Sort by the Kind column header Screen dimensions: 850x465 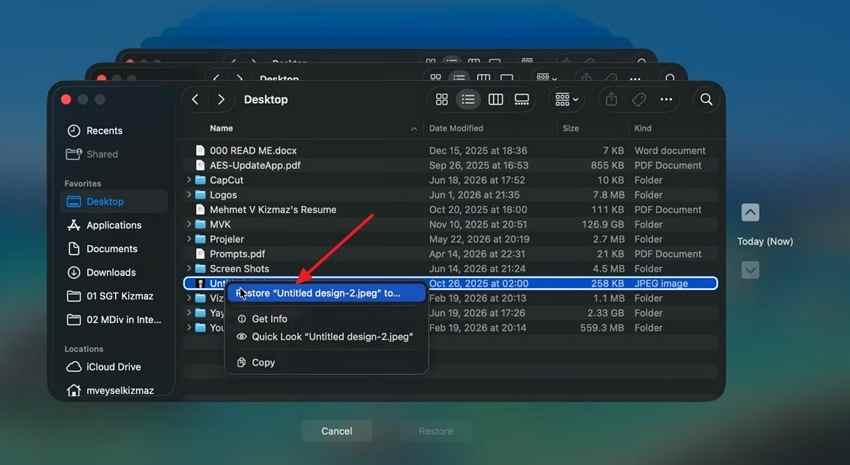(642, 128)
